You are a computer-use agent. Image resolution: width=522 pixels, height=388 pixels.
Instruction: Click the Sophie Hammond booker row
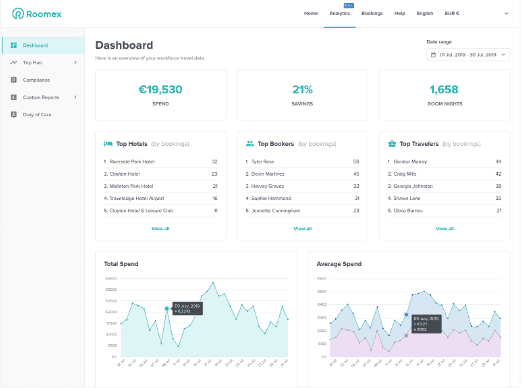pyautogui.click(x=302, y=198)
